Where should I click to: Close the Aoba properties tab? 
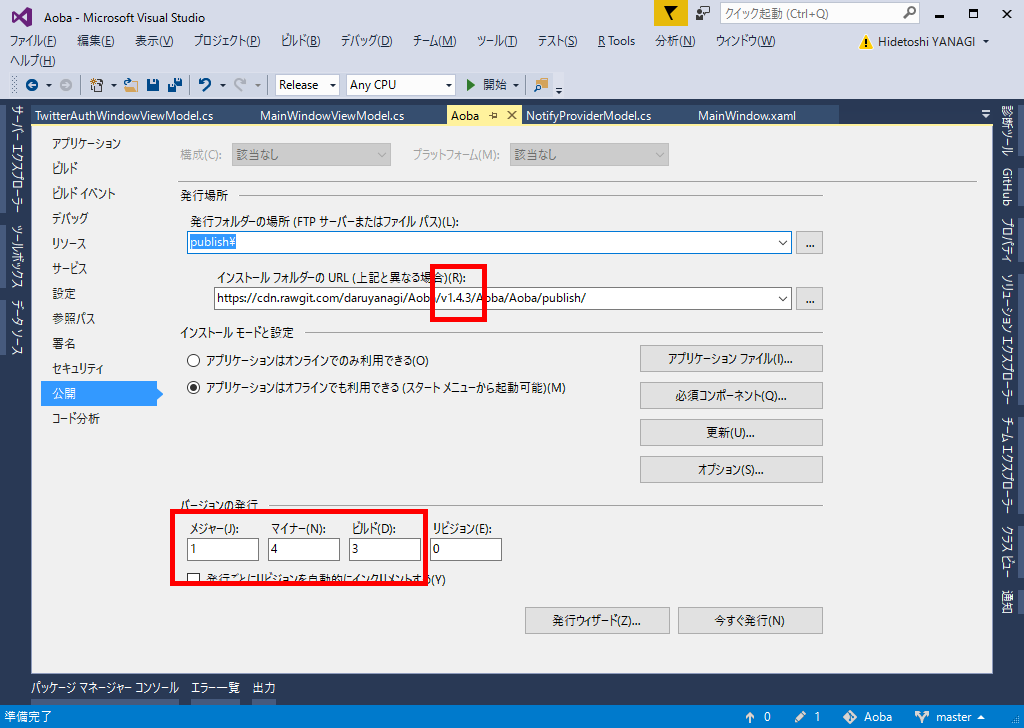[x=512, y=116]
